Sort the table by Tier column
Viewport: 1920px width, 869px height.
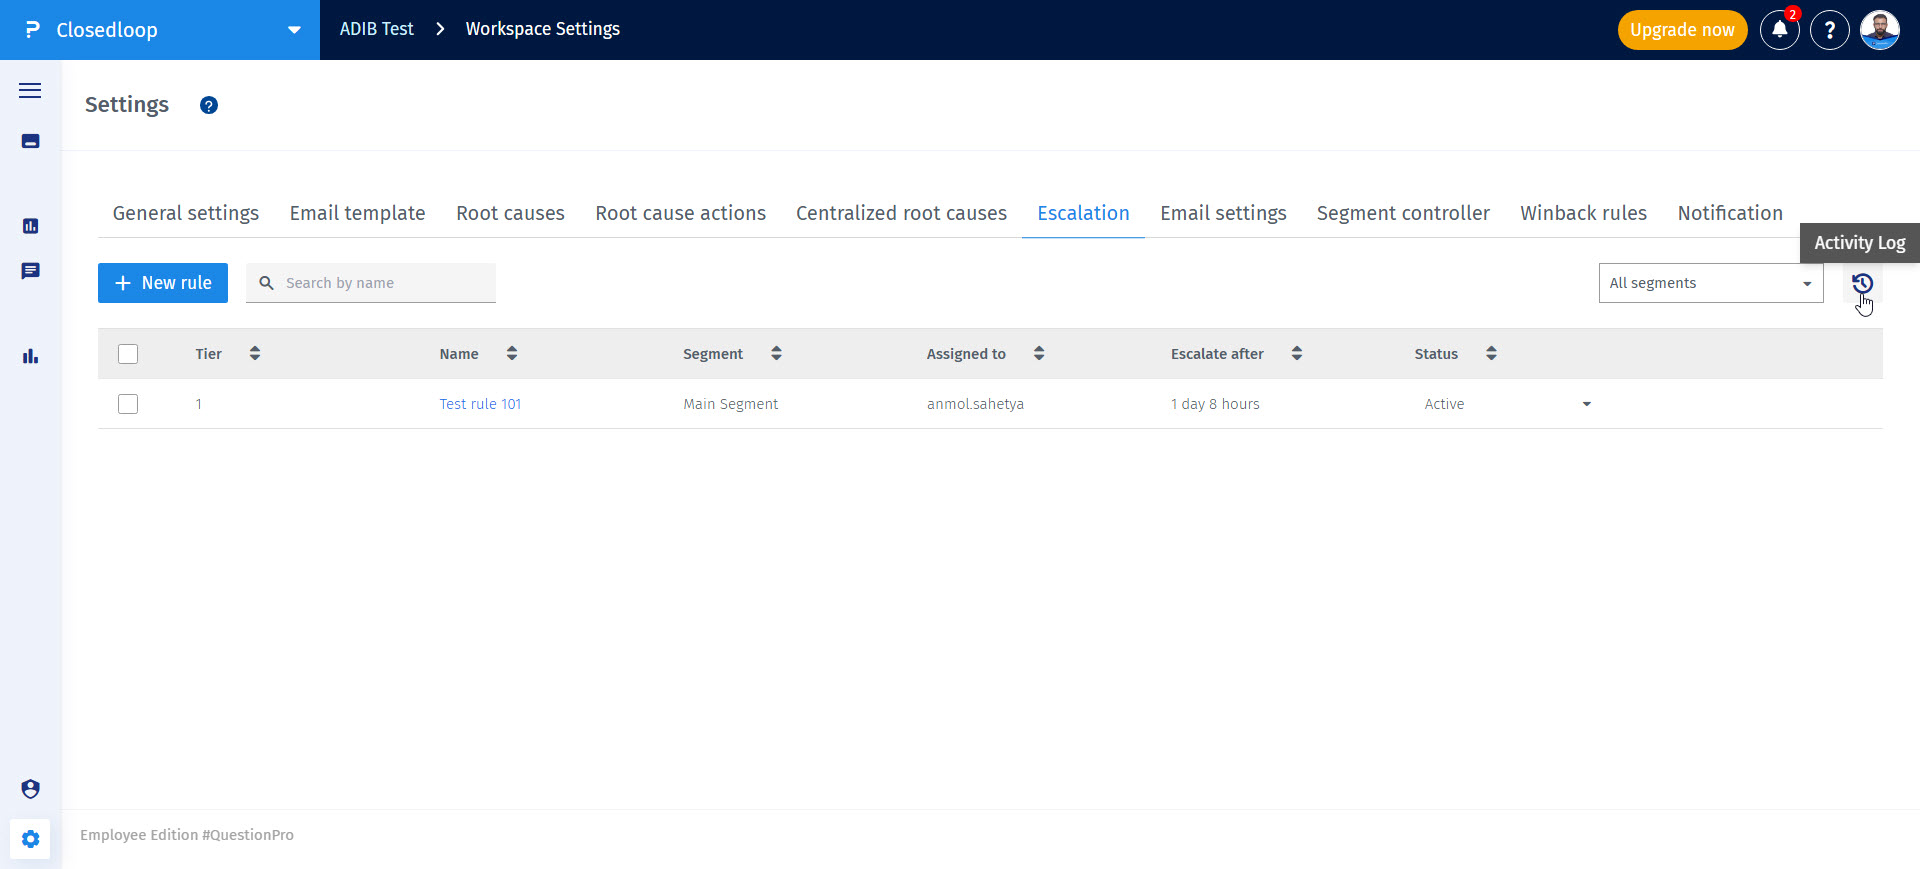point(255,354)
